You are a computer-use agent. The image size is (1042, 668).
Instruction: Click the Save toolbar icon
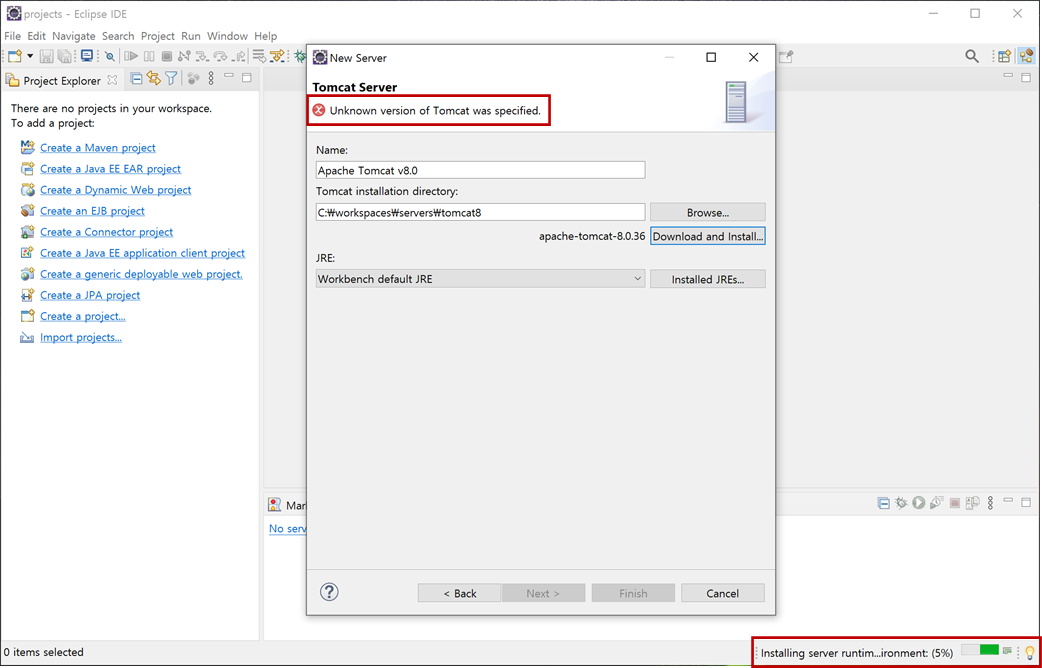point(47,56)
